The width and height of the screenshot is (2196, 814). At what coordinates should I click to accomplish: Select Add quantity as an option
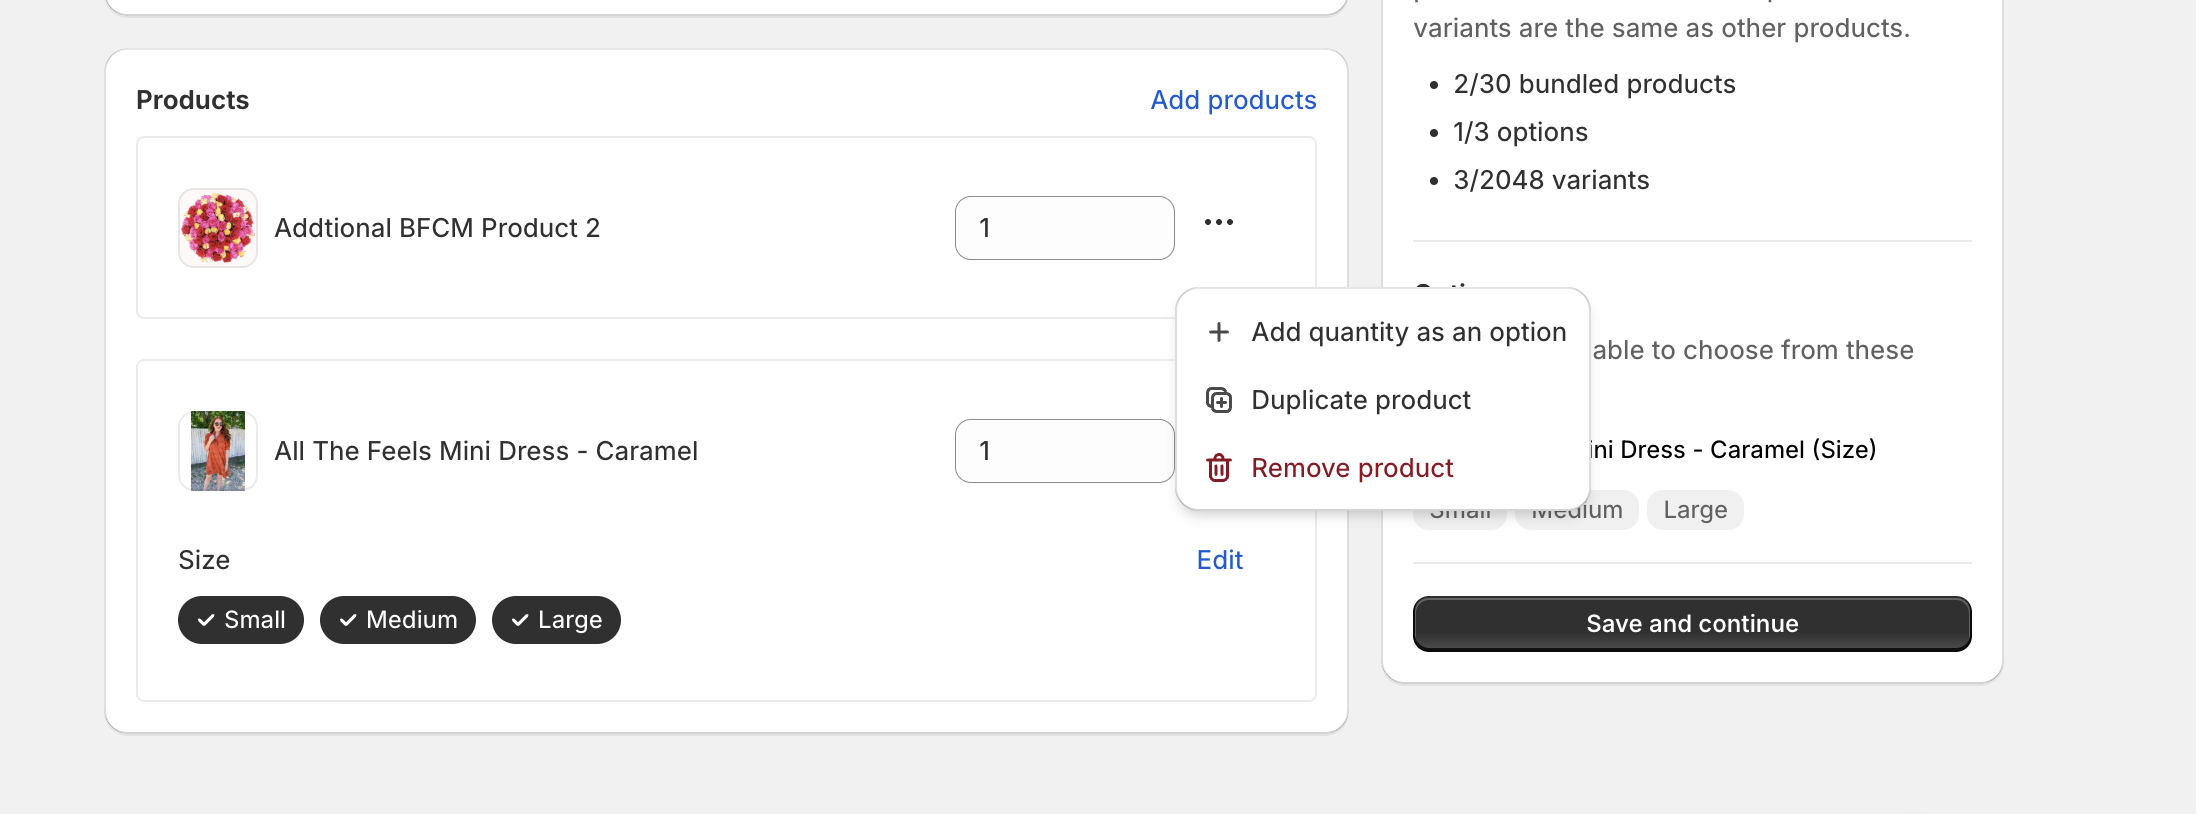coord(1408,332)
